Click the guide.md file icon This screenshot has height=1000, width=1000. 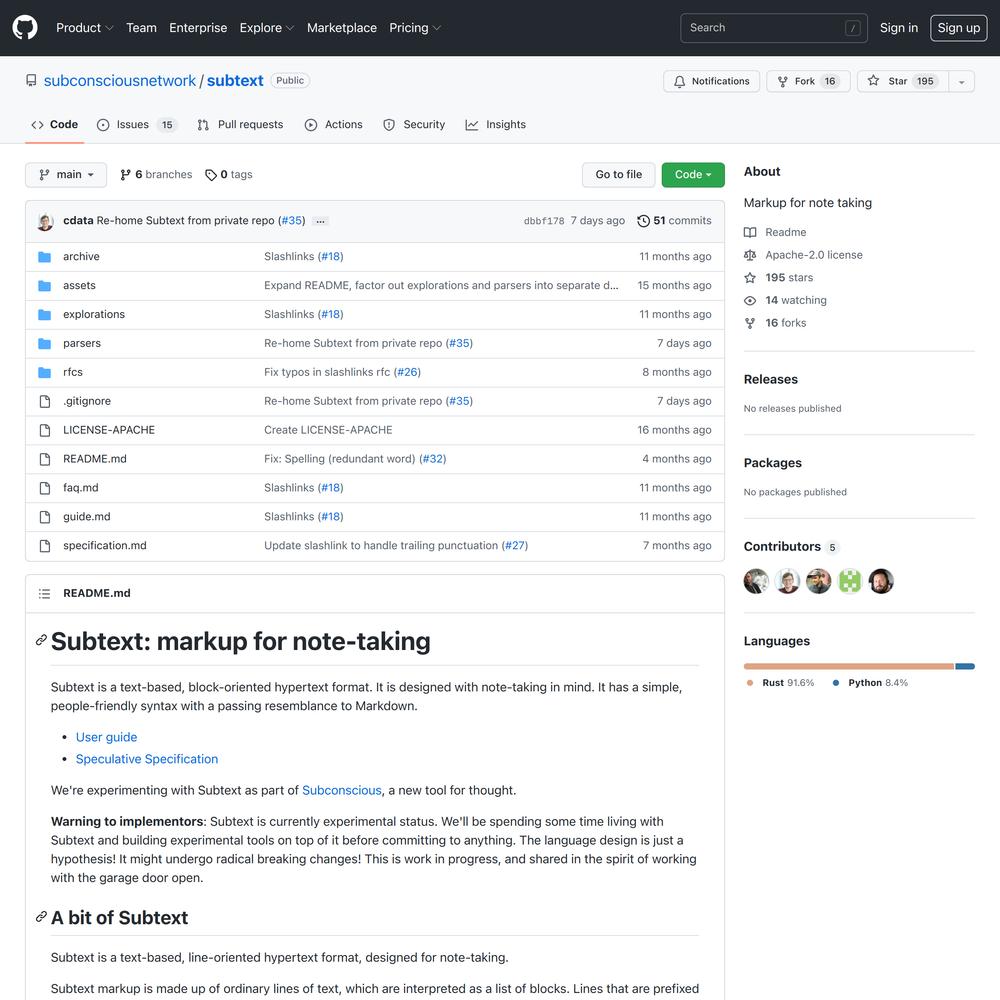[x=45, y=517]
